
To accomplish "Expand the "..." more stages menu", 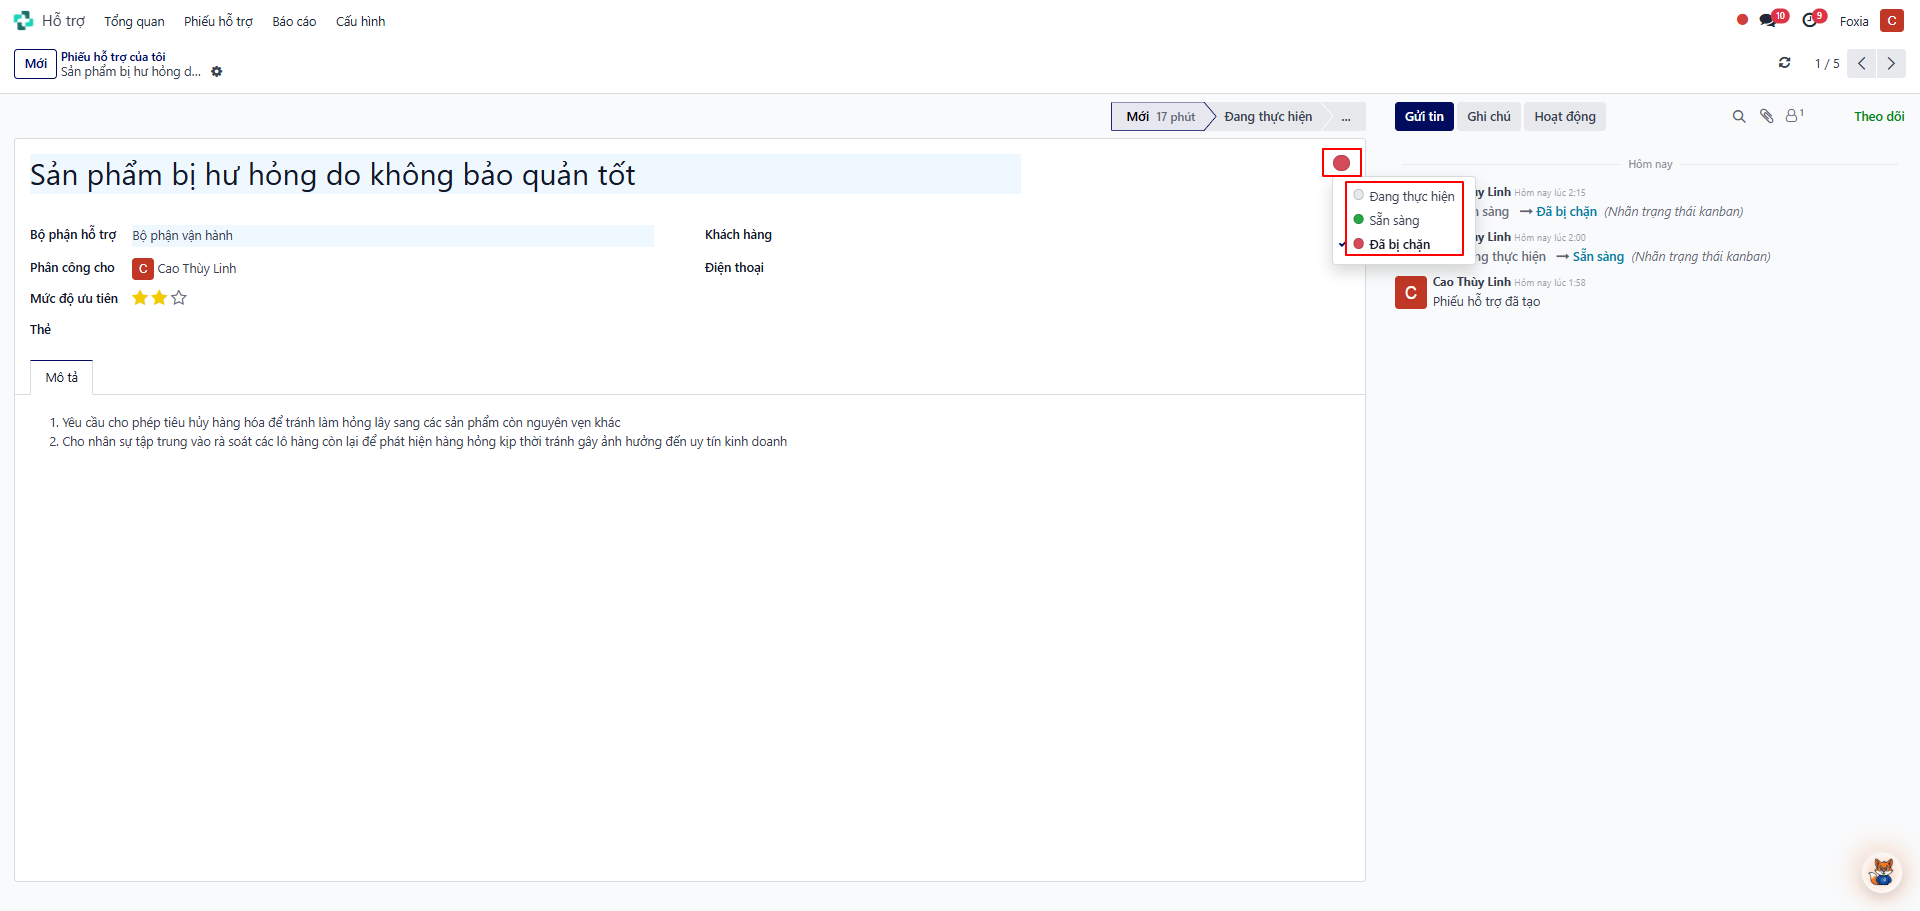I will click(x=1346, y=117).
